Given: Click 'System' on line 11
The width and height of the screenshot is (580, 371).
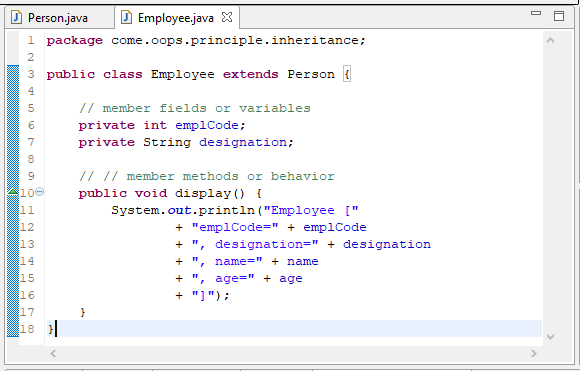Looking at the screenshot, I should (135, 210).
